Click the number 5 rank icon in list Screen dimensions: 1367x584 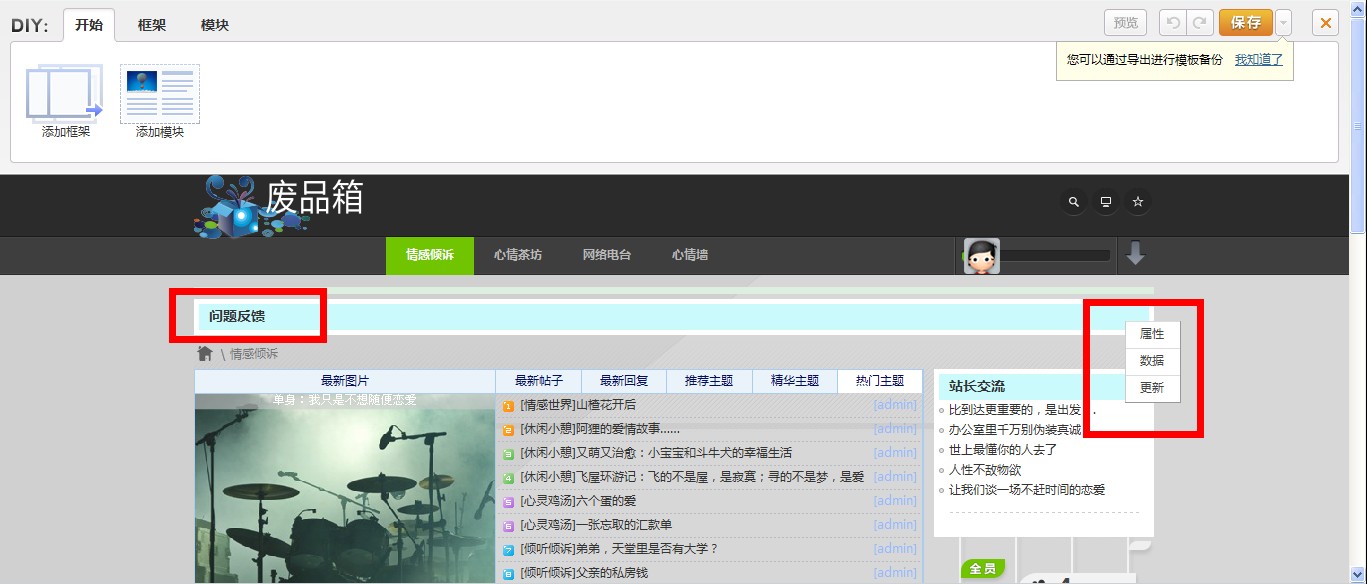point(508,502)
